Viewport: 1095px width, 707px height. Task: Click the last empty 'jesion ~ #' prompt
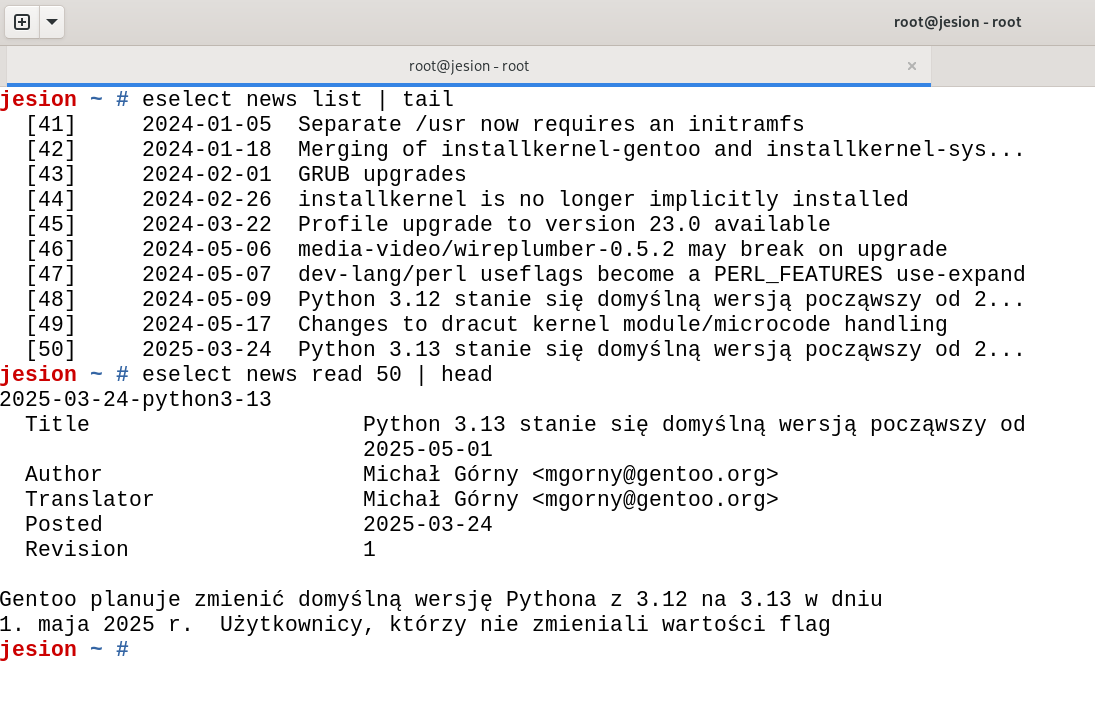click(64, 650)
